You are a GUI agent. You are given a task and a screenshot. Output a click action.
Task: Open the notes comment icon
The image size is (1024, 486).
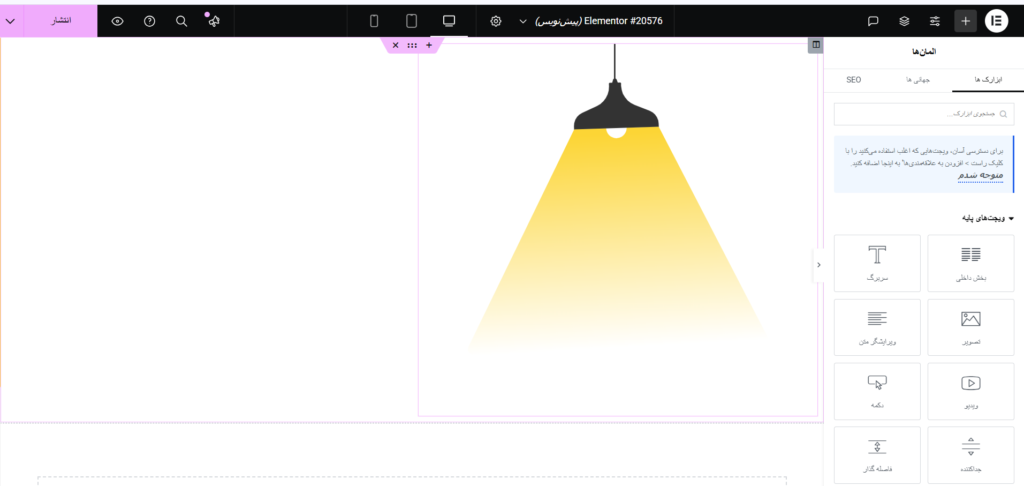(x=873, y=20)
